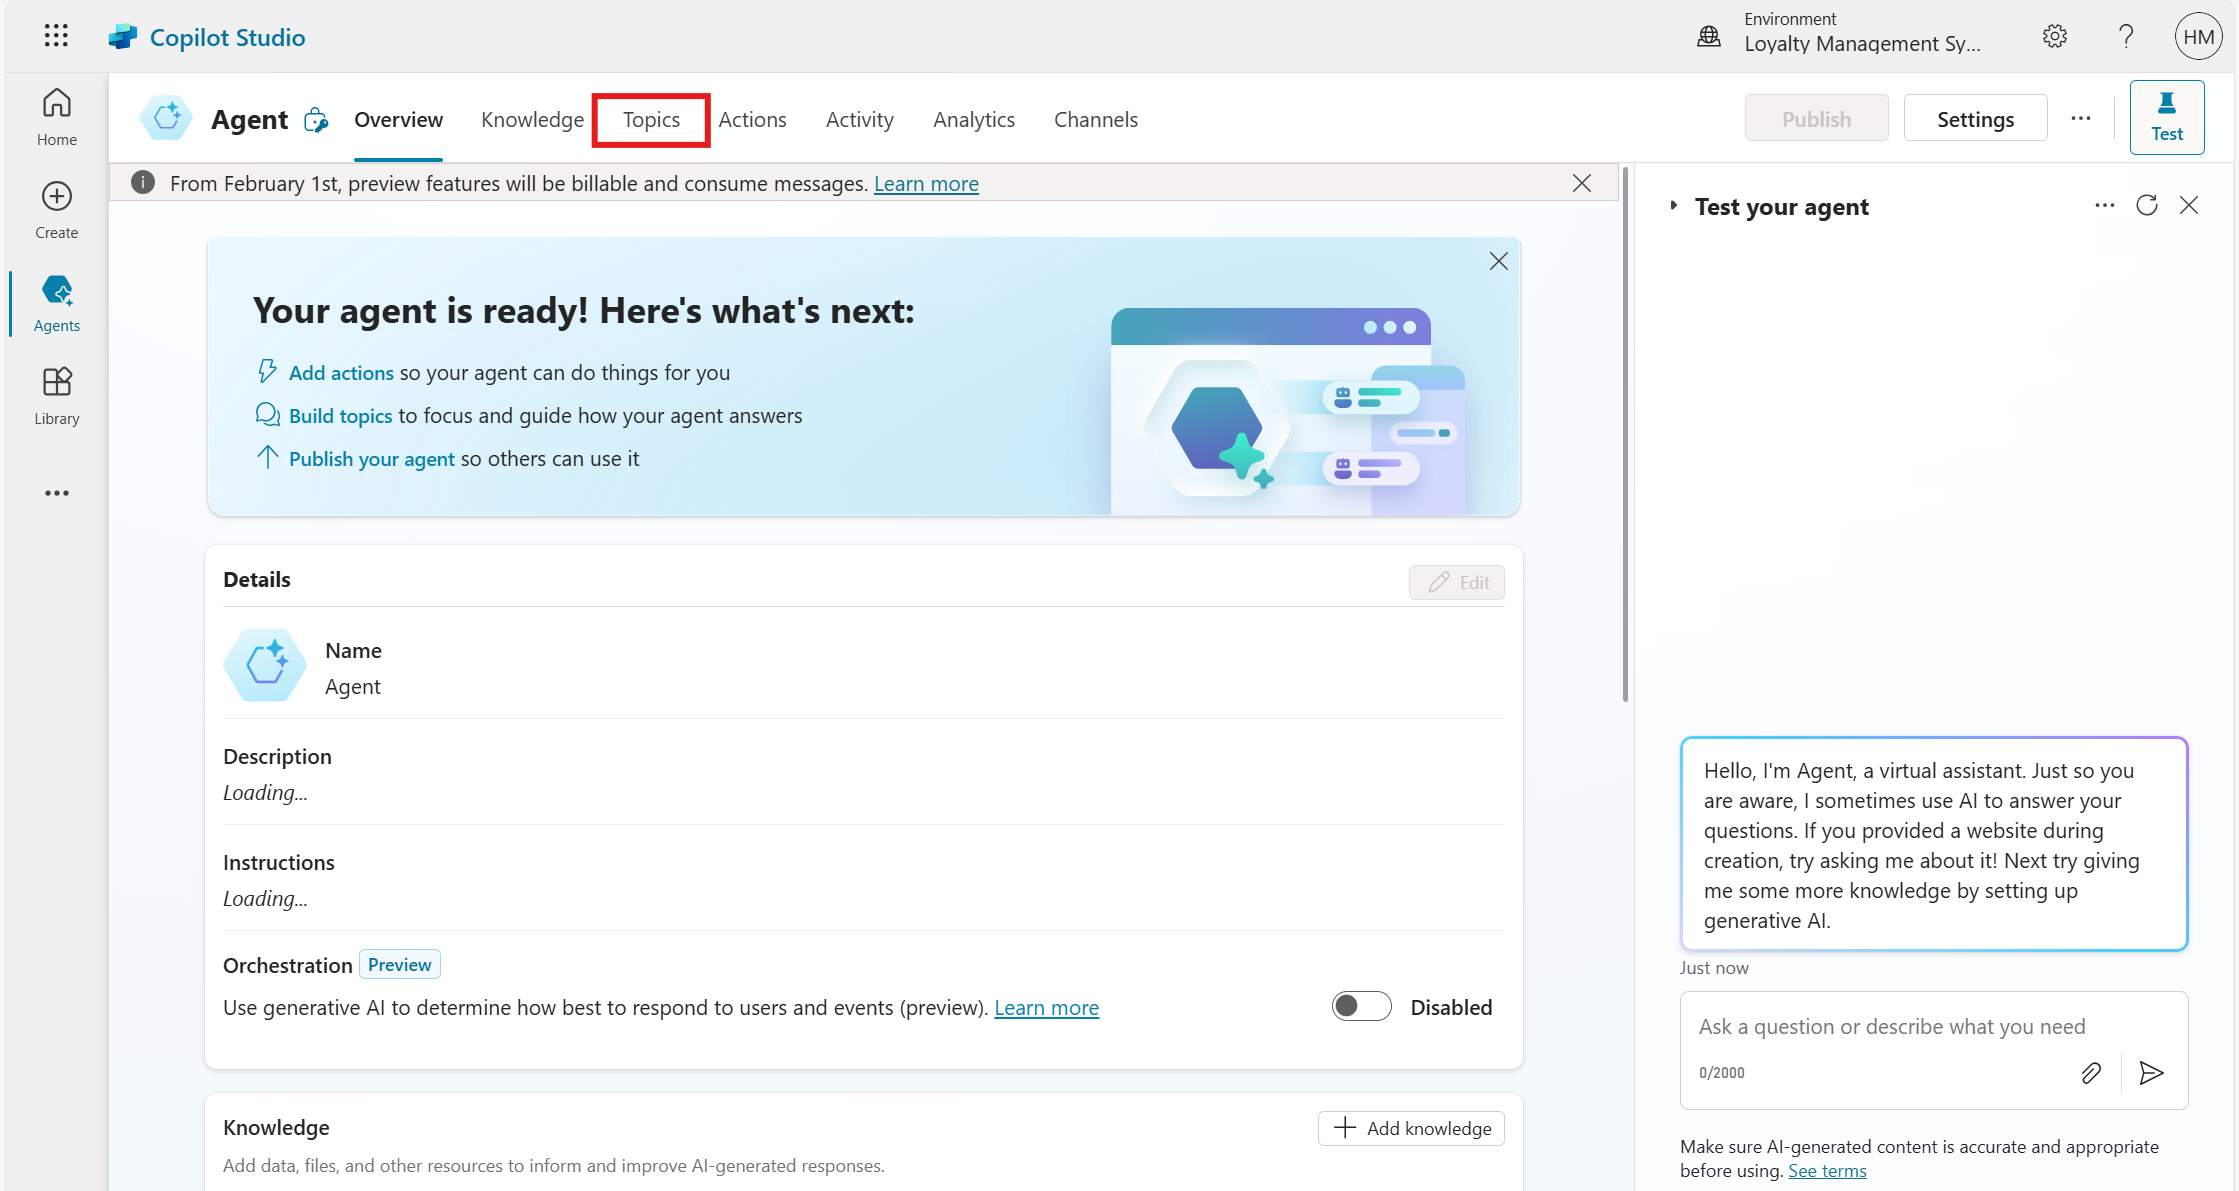Open the Test panel button
The width and height of the screenshot is (2239, 1191).
click(x=2166, y=118)
